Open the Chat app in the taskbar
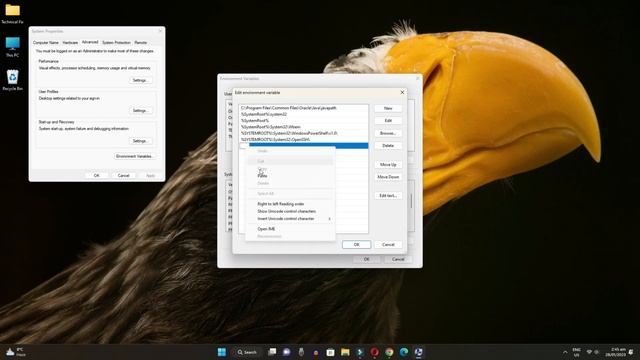 (287, 352)
